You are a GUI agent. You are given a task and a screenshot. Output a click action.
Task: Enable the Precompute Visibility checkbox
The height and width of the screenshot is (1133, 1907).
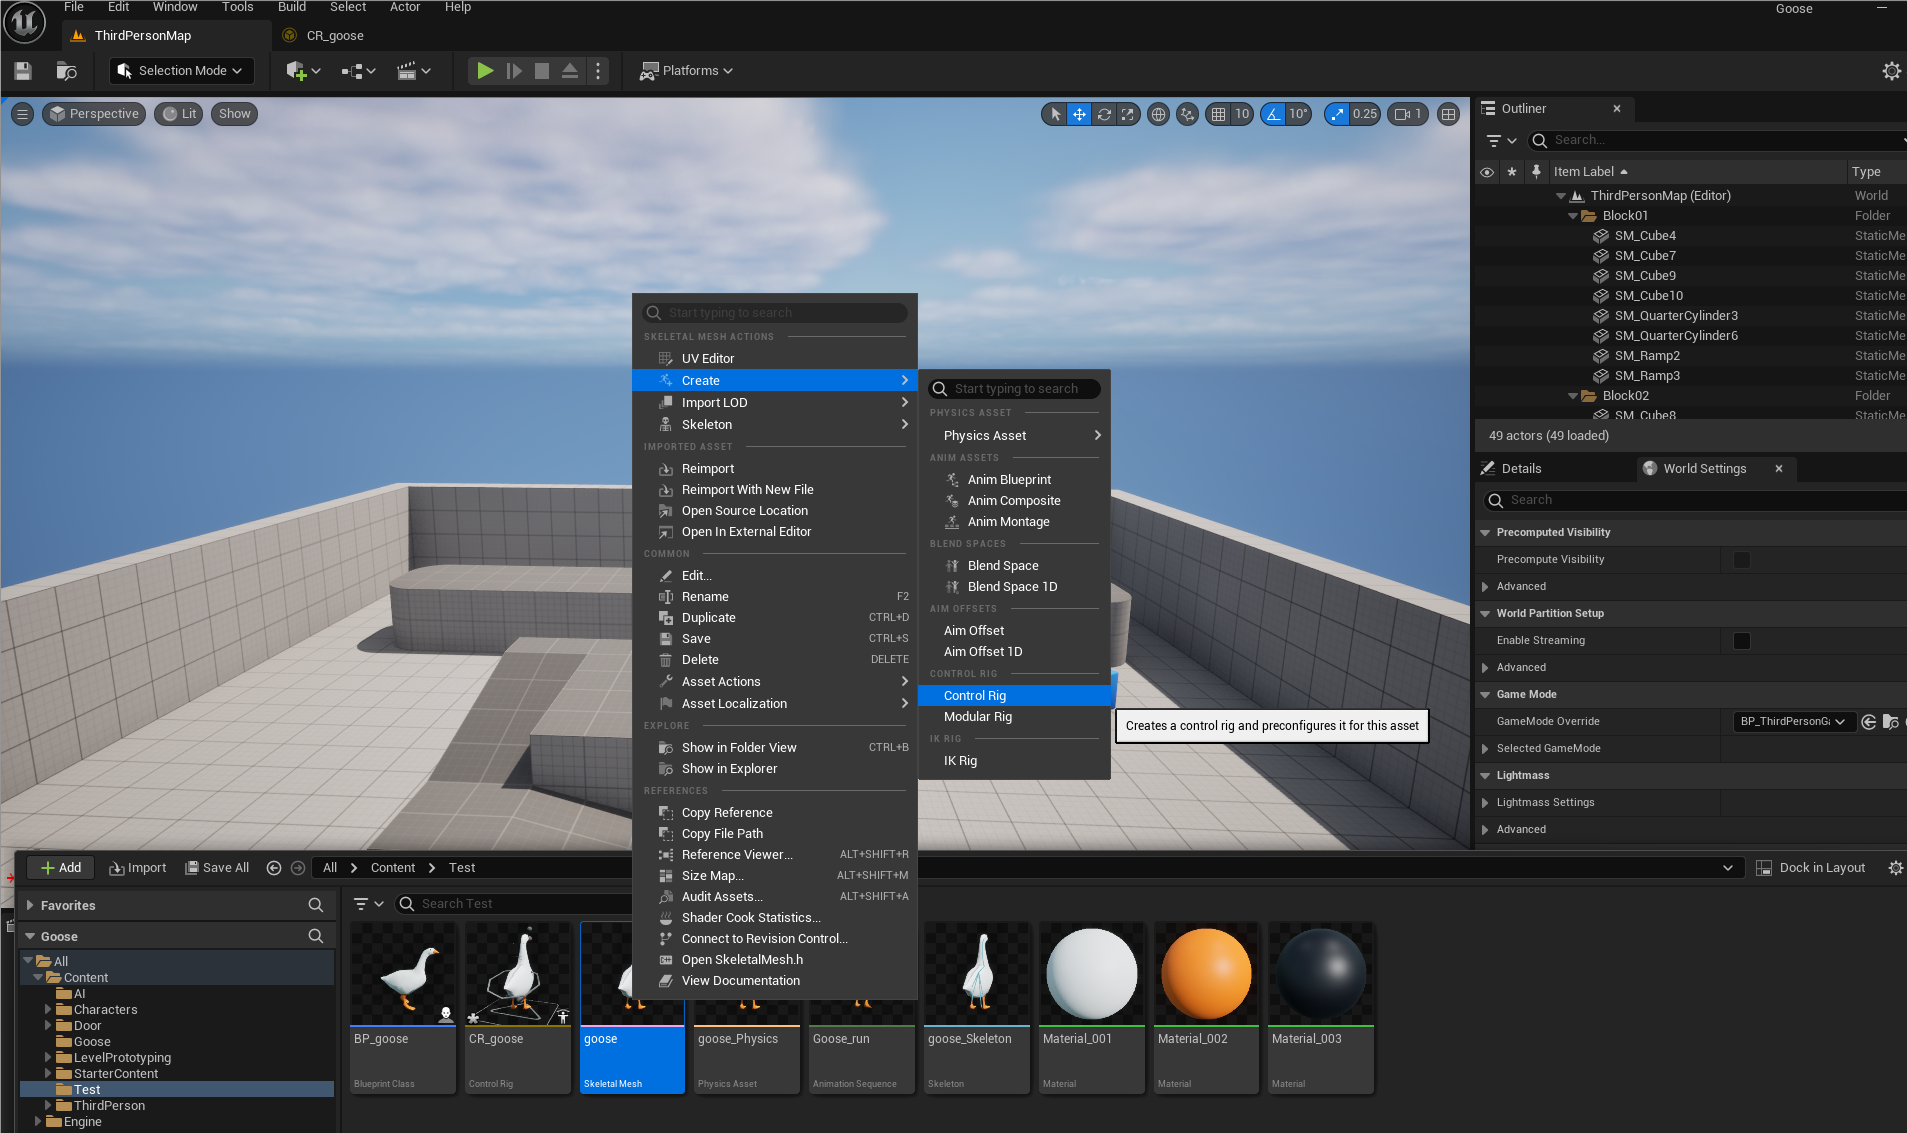[1742, 560]
